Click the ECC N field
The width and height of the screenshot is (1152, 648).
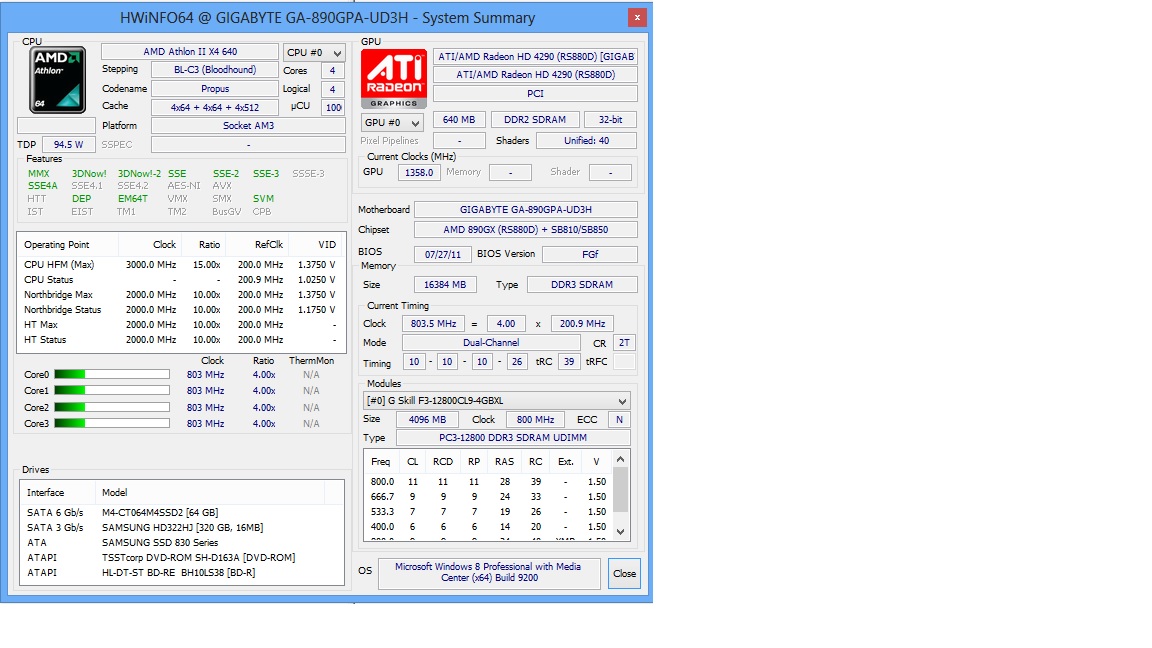[619, 420]
